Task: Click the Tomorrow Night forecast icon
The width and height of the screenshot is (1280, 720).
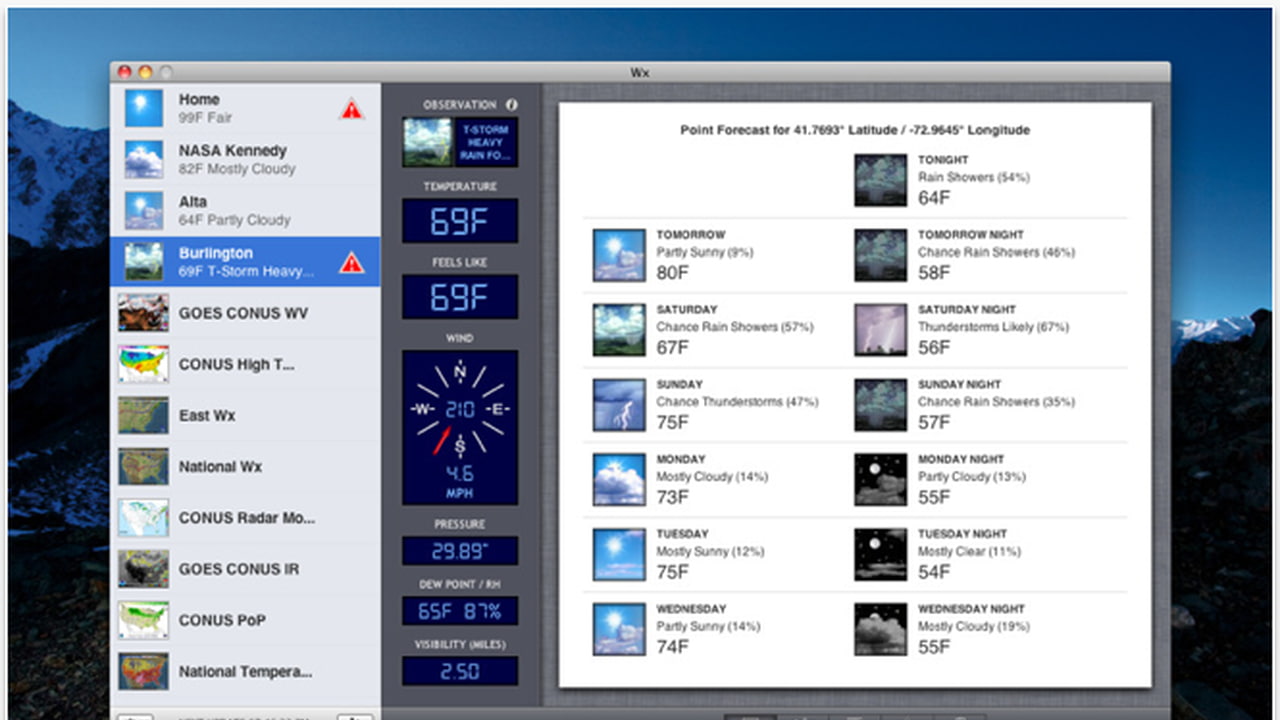Action: (880, 255)
